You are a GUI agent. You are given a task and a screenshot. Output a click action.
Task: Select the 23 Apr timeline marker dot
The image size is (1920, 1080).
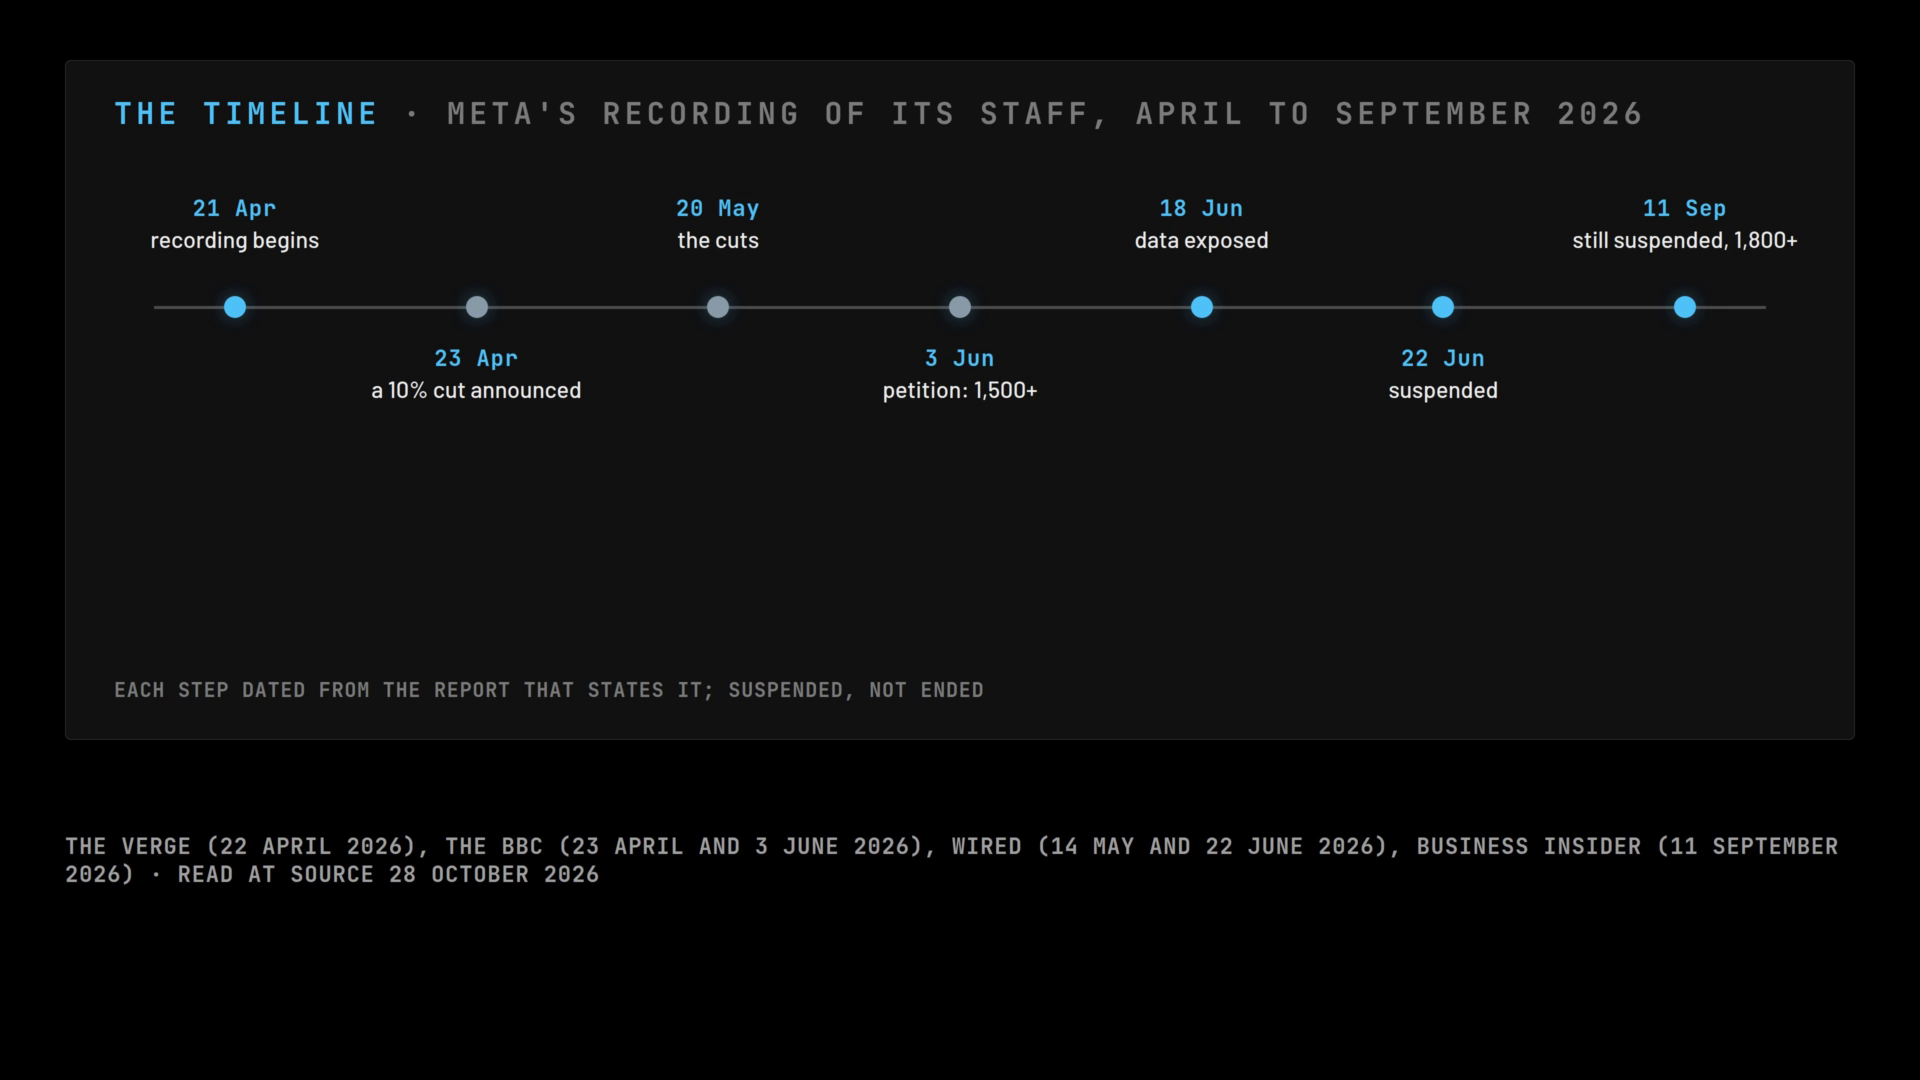477,307
